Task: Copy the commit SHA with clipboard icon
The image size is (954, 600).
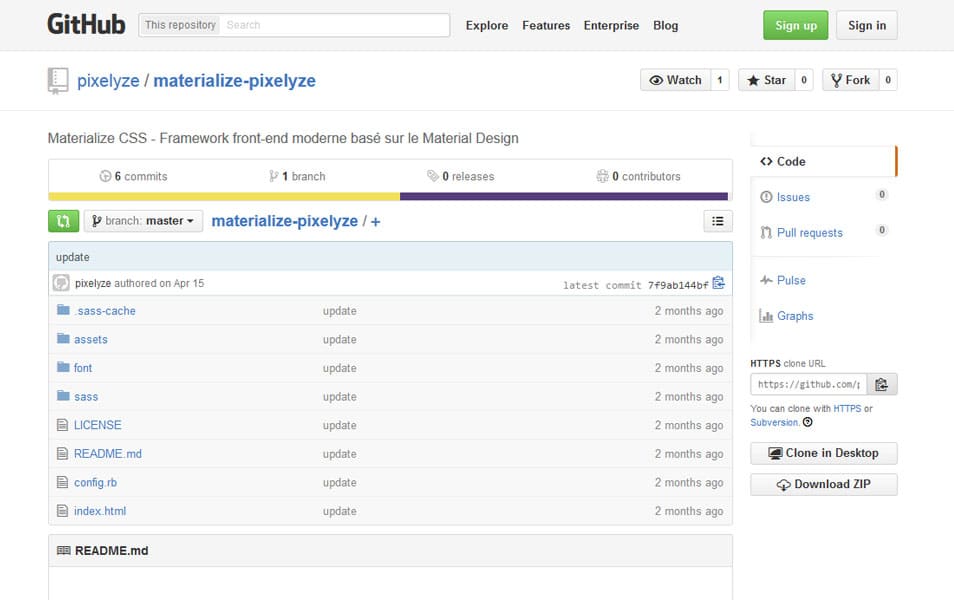Action: click(x=719, y=283)
